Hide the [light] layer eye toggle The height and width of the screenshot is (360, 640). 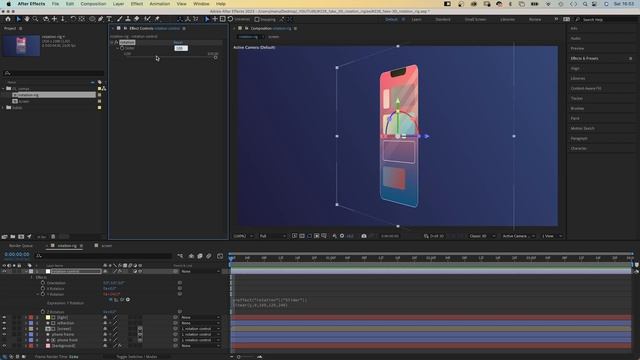(4, 317)
